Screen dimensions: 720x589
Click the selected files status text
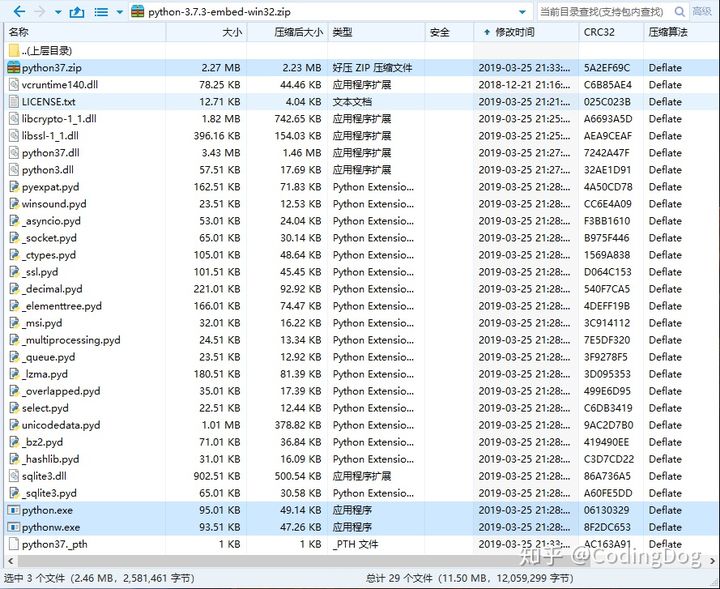[99, 578]
